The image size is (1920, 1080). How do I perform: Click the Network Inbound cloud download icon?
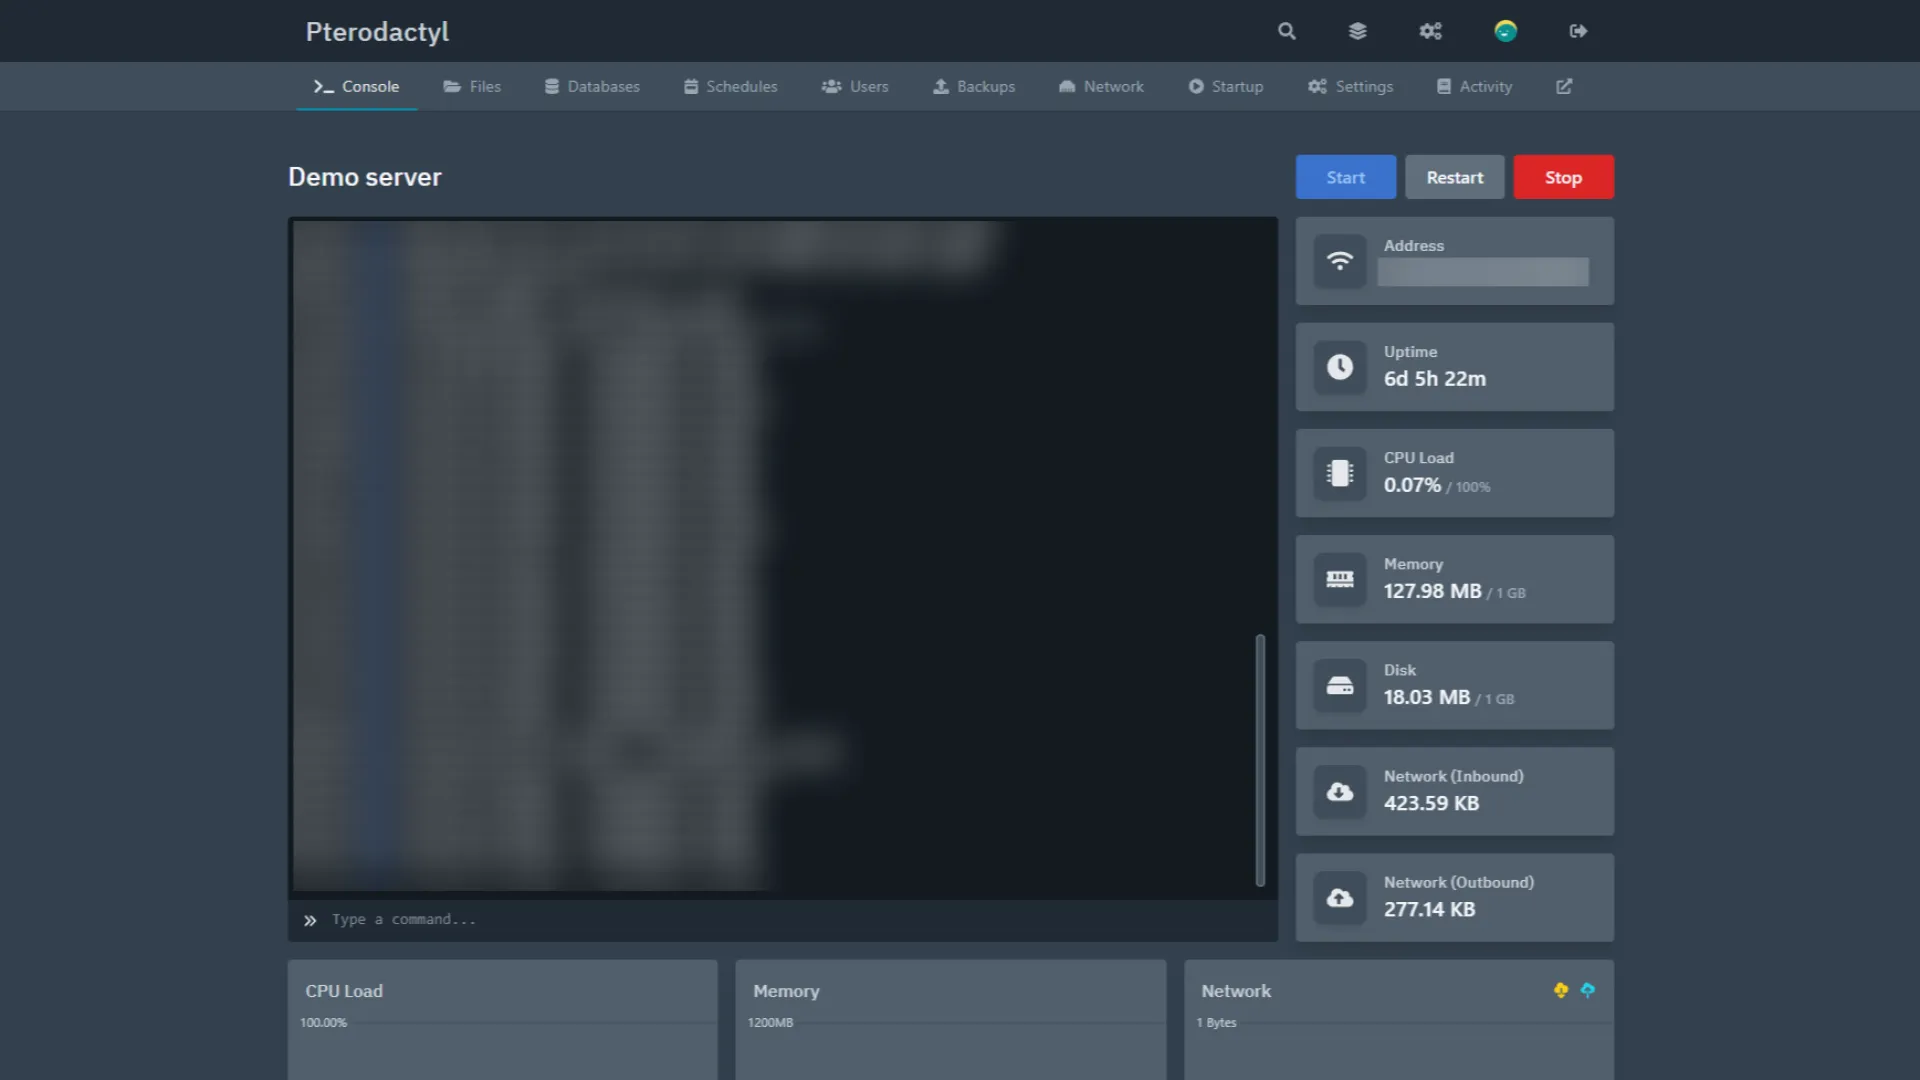click(1340, 791)
